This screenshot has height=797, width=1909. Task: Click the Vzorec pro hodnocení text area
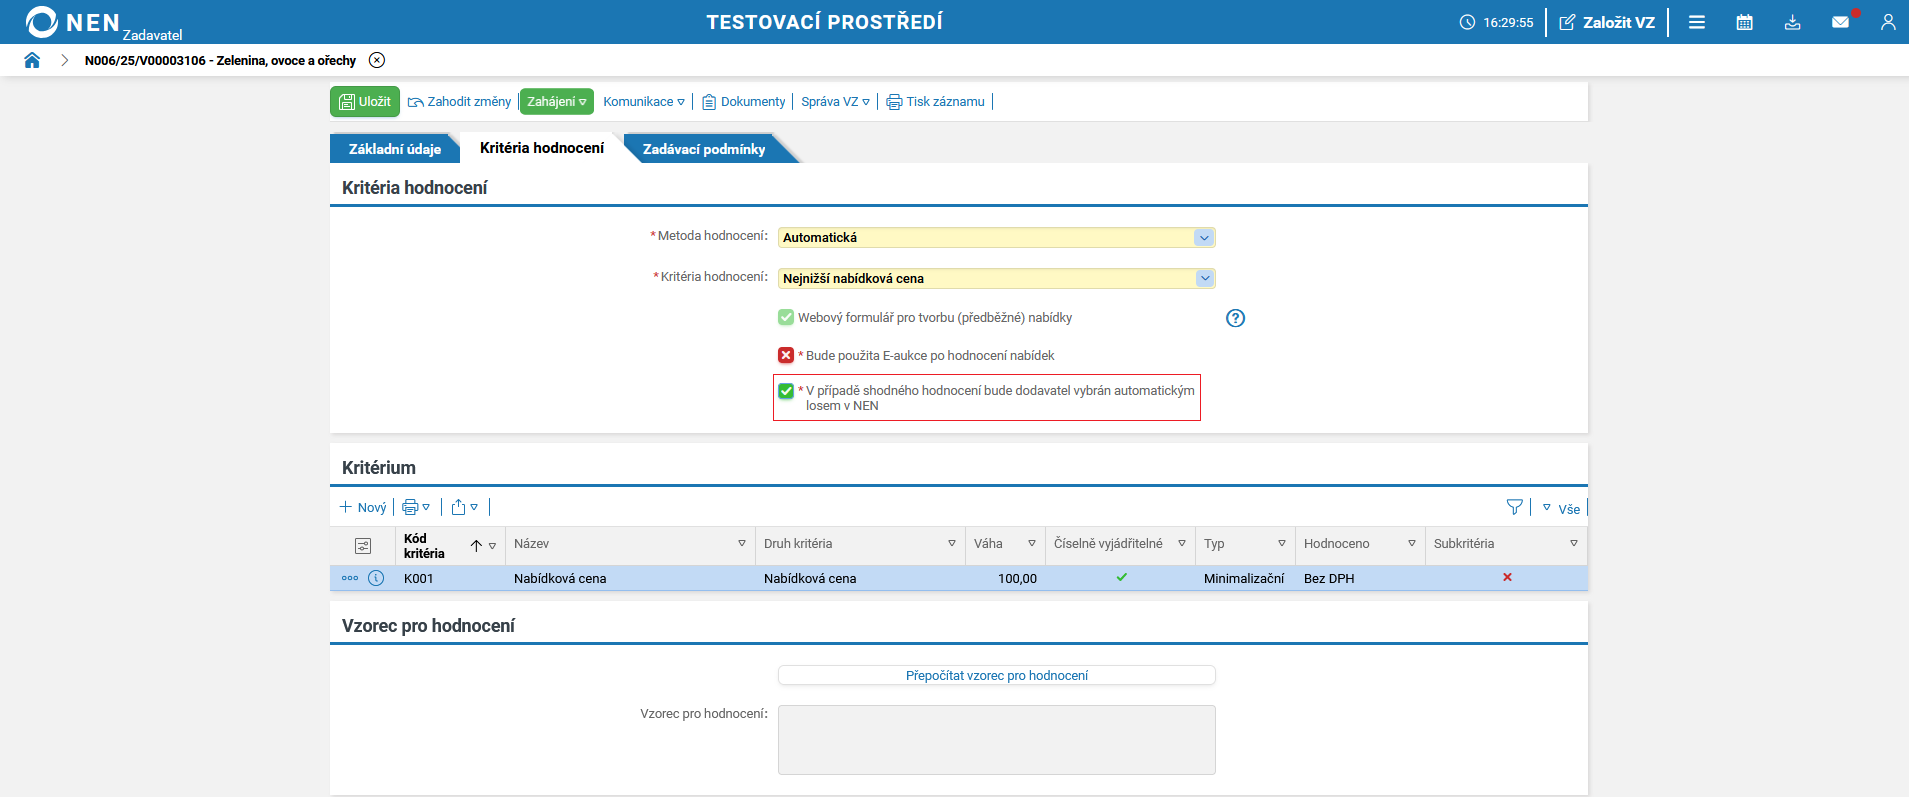997,740
